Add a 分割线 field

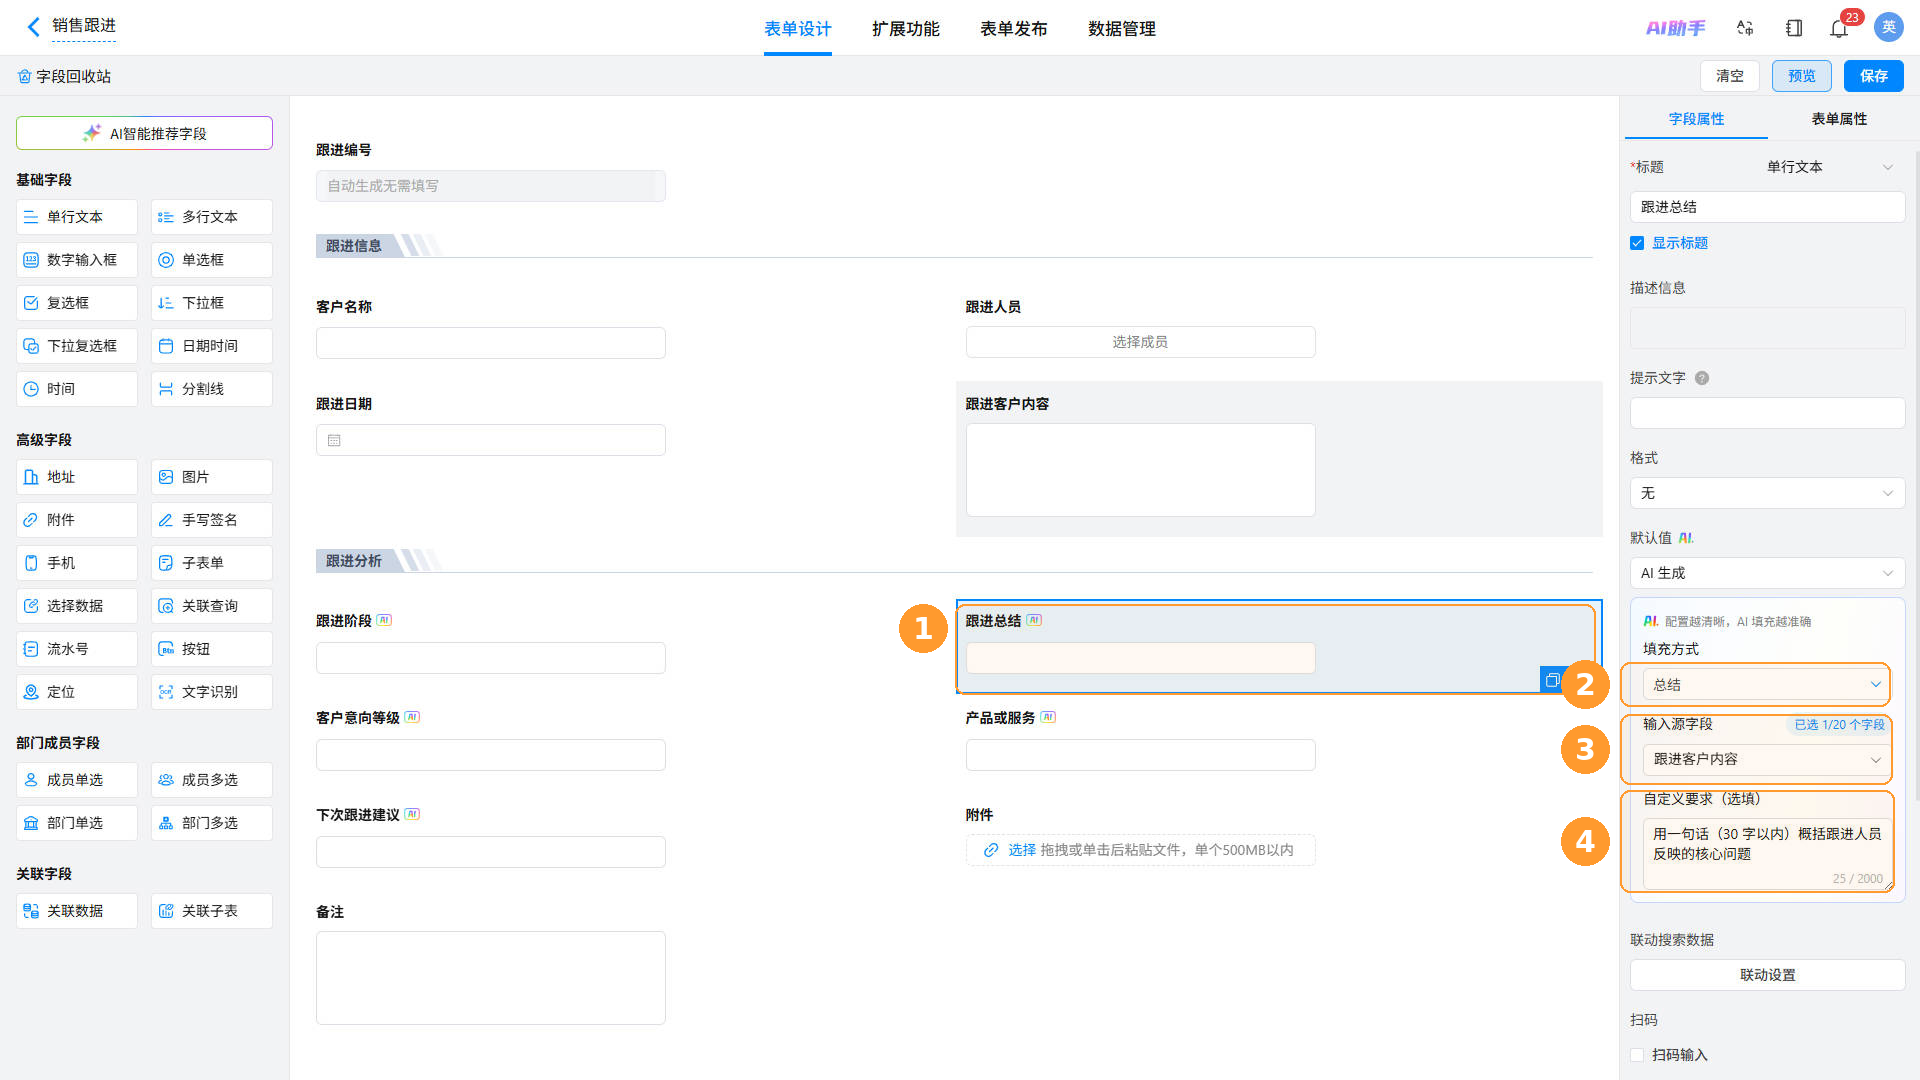(x=212, y=389)
